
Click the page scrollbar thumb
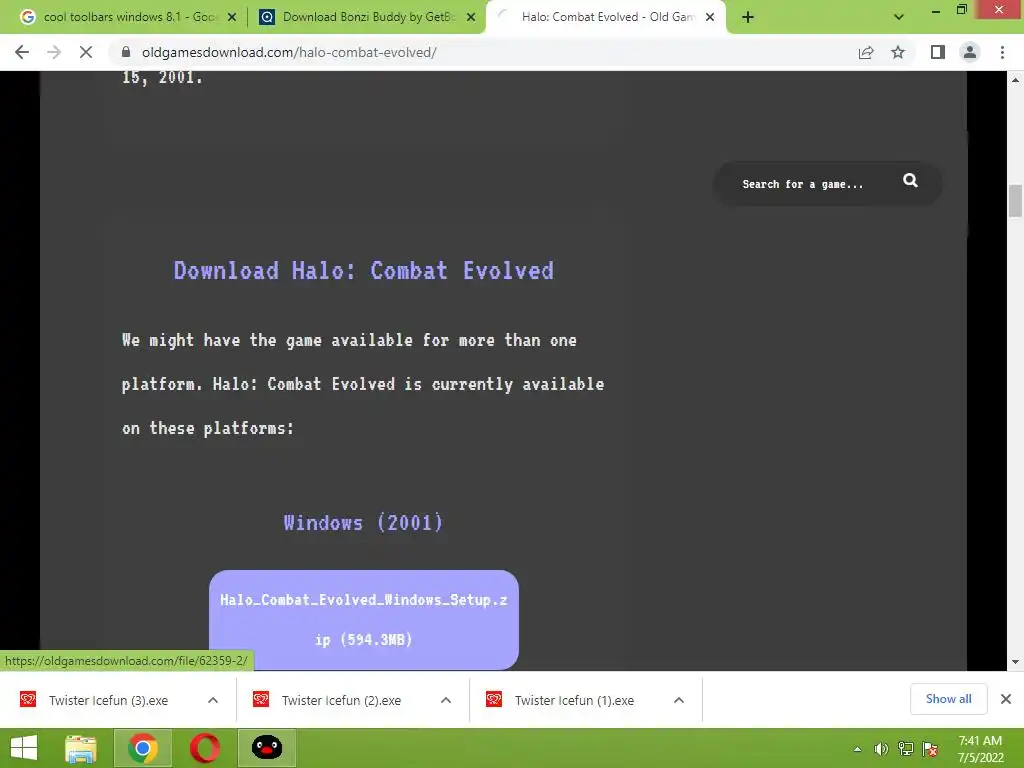pyautogui.click(x=1015, y=201)
